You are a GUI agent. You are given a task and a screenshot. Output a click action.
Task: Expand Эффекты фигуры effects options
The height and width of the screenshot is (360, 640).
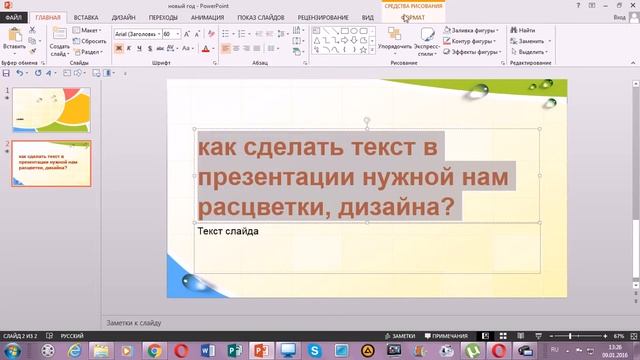tap(472, 52)
